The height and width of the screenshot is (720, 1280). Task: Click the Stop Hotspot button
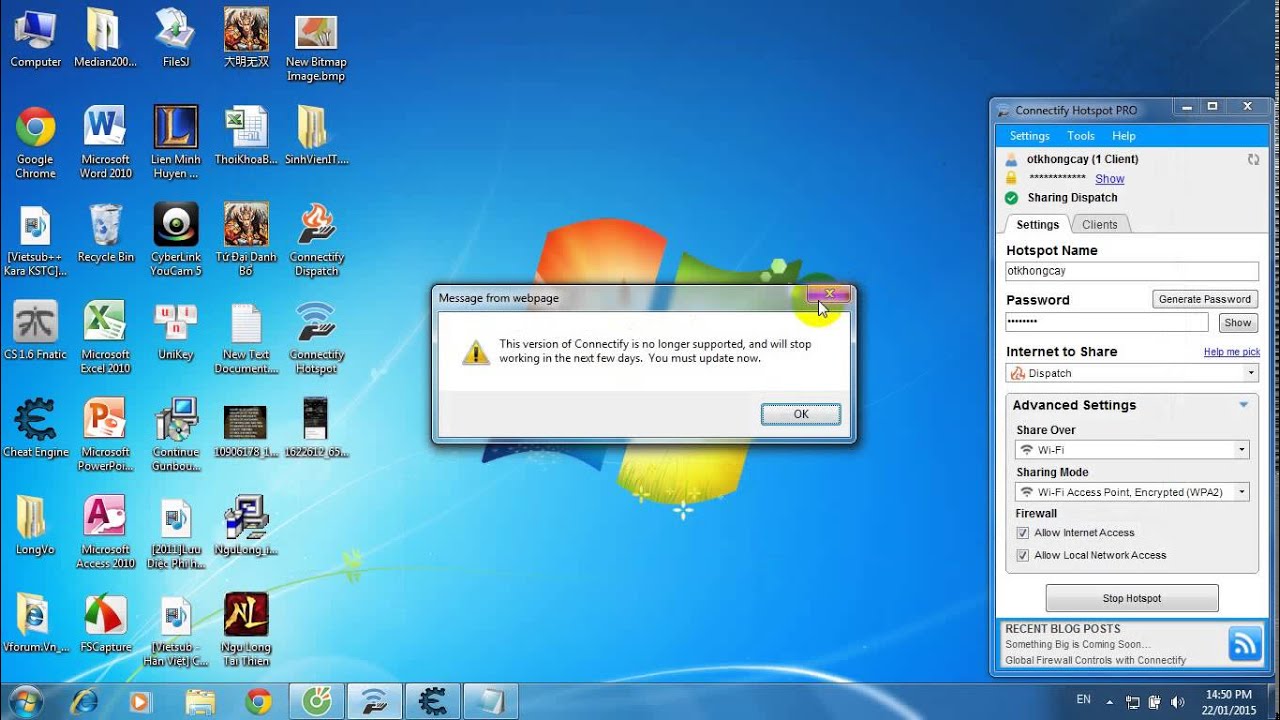tap(1132, 598)
